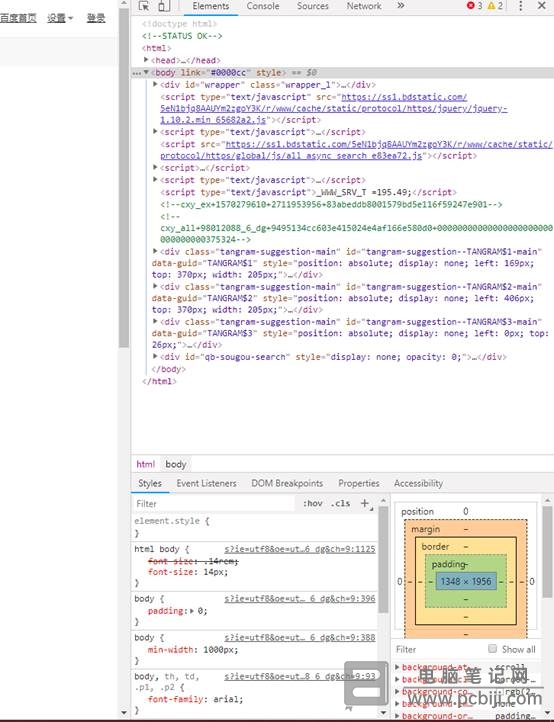Select body in the breadcrumb bar

pos(175,464)
